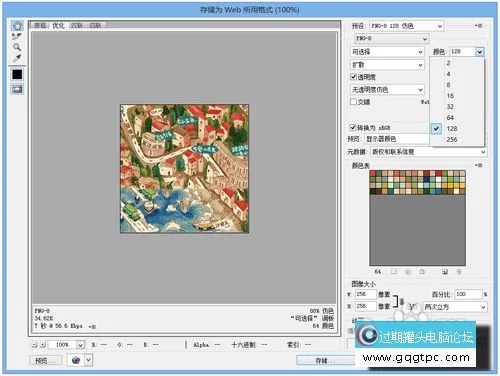This screenshot has height=376, width=500.
Task: Click the image width W field
Action: 365,294
